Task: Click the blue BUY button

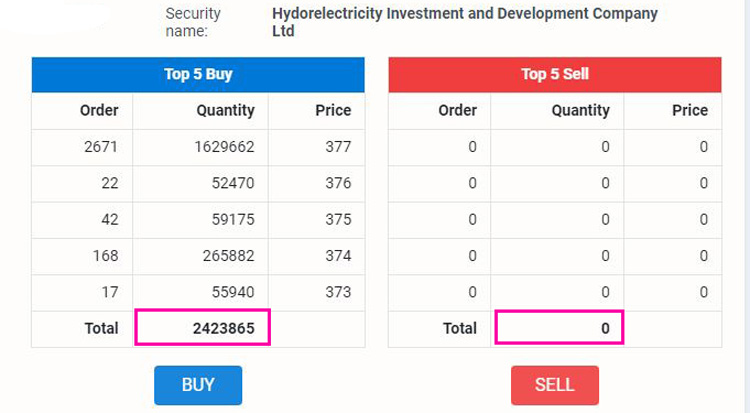Action: 198,385
